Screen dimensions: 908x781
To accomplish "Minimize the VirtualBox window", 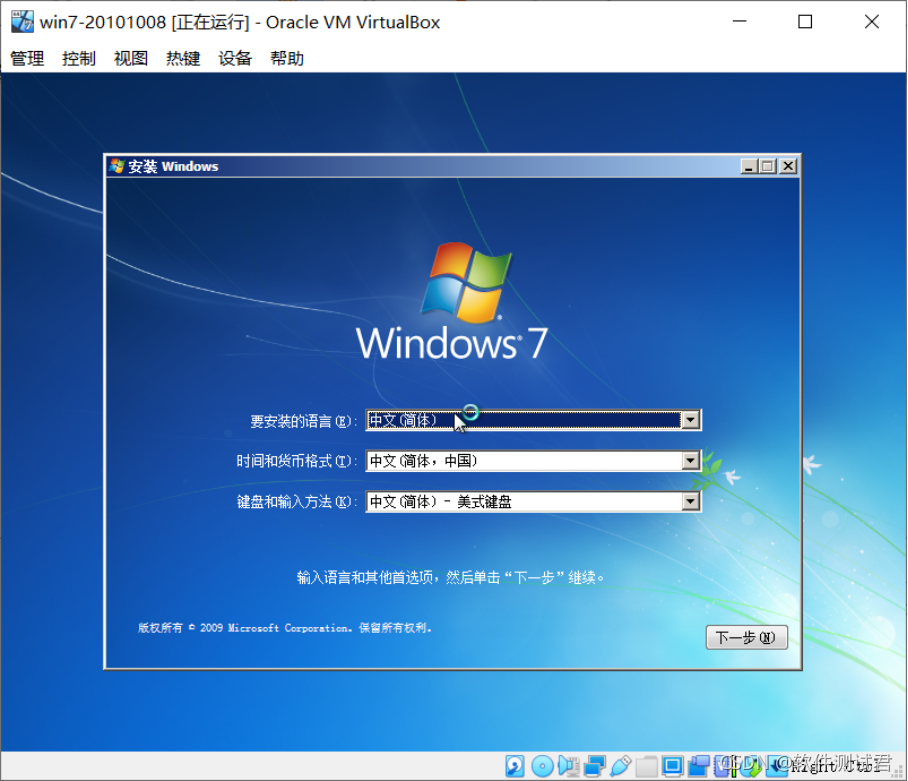I will 739,22.
